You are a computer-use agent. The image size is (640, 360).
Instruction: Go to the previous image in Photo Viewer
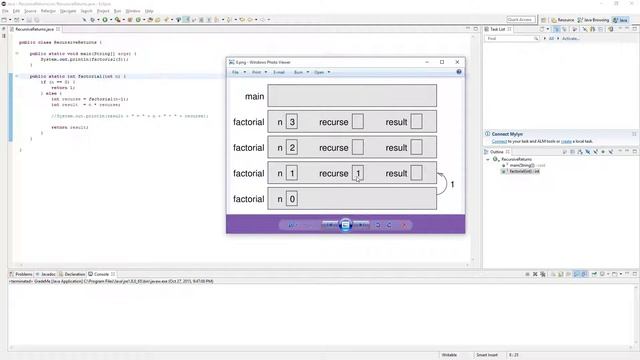click(330, 225)
